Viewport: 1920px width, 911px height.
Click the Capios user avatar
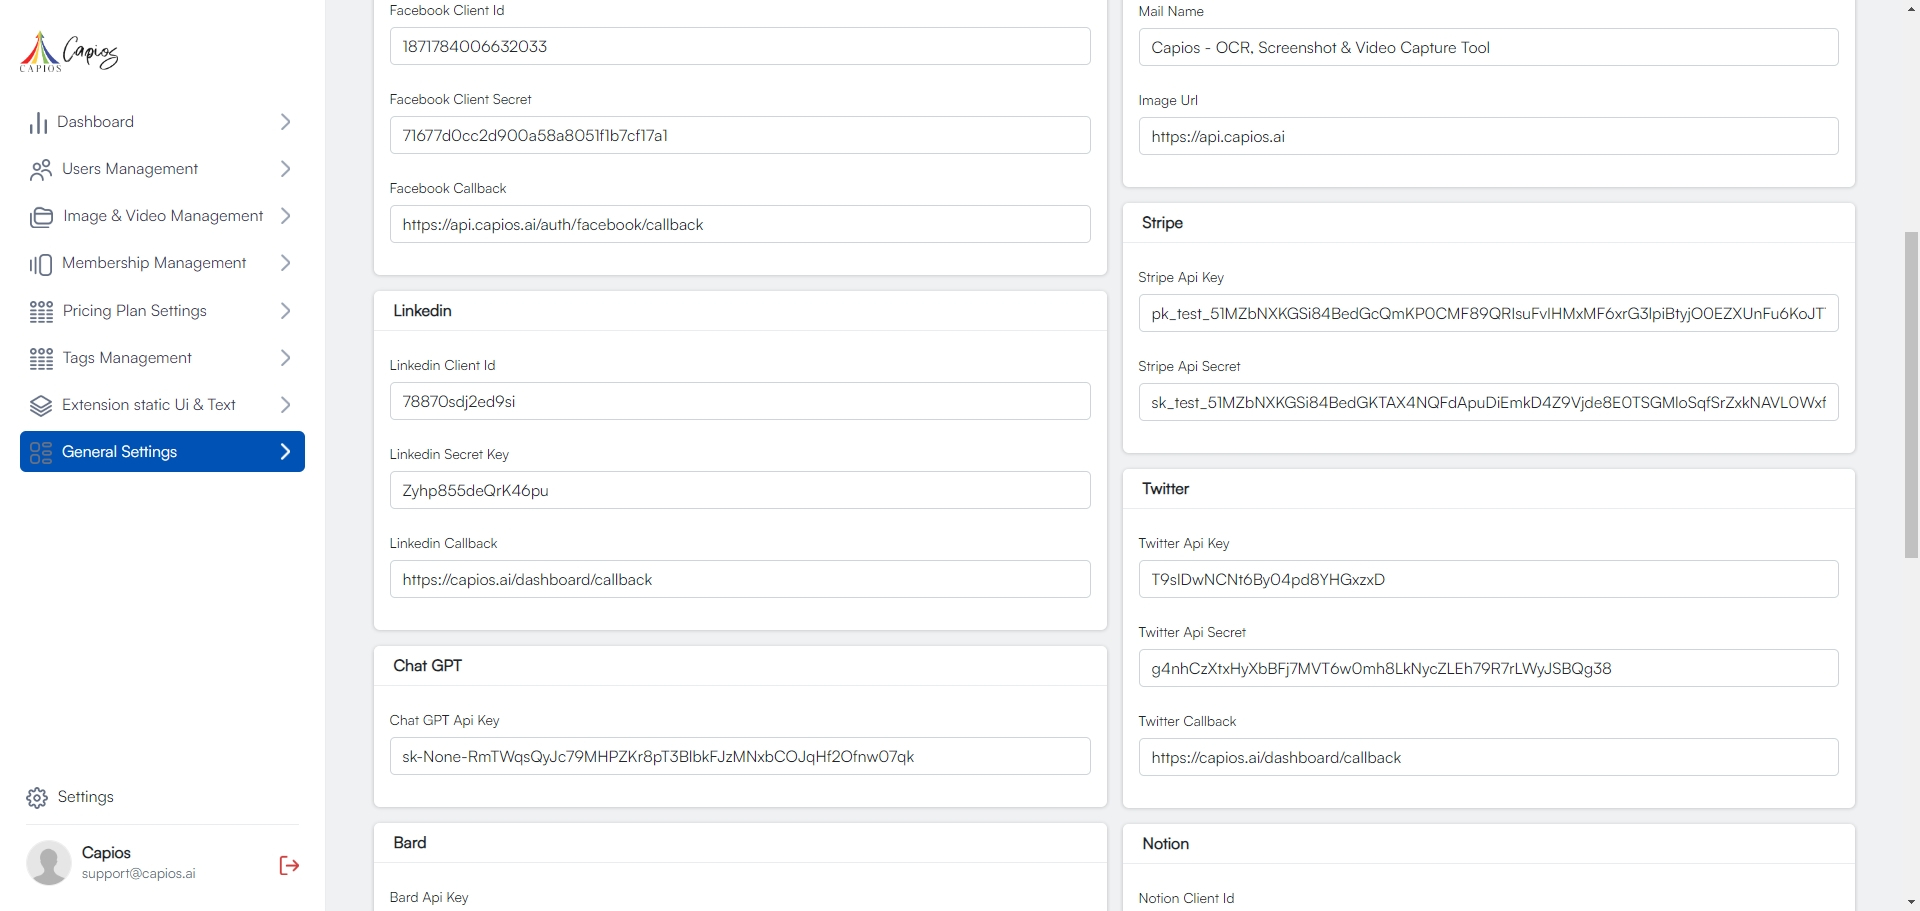pos(49,863)
